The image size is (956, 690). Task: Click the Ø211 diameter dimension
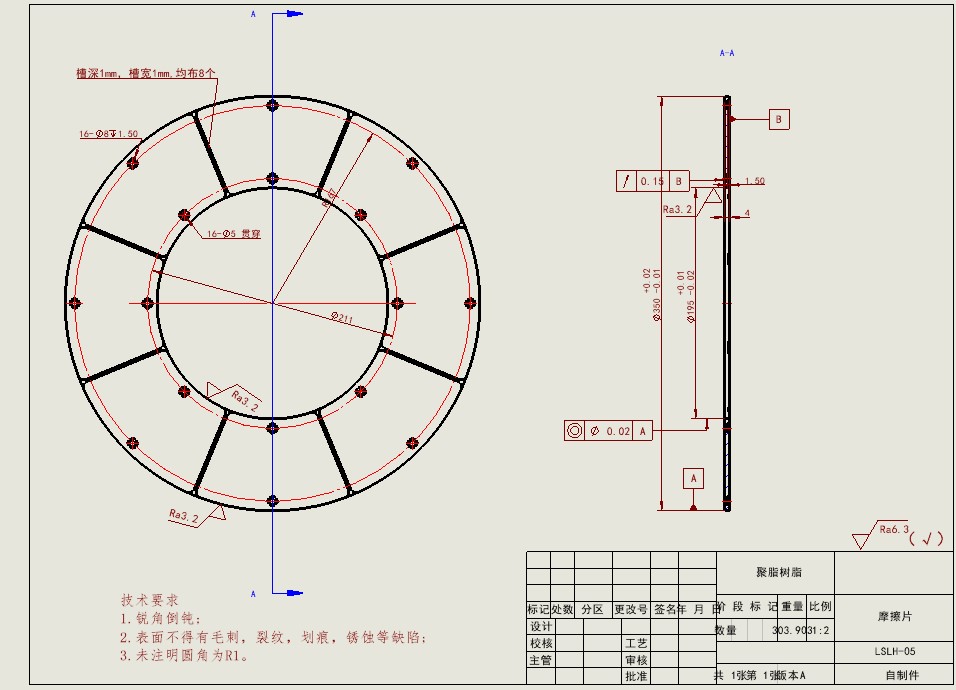point(344,317)
